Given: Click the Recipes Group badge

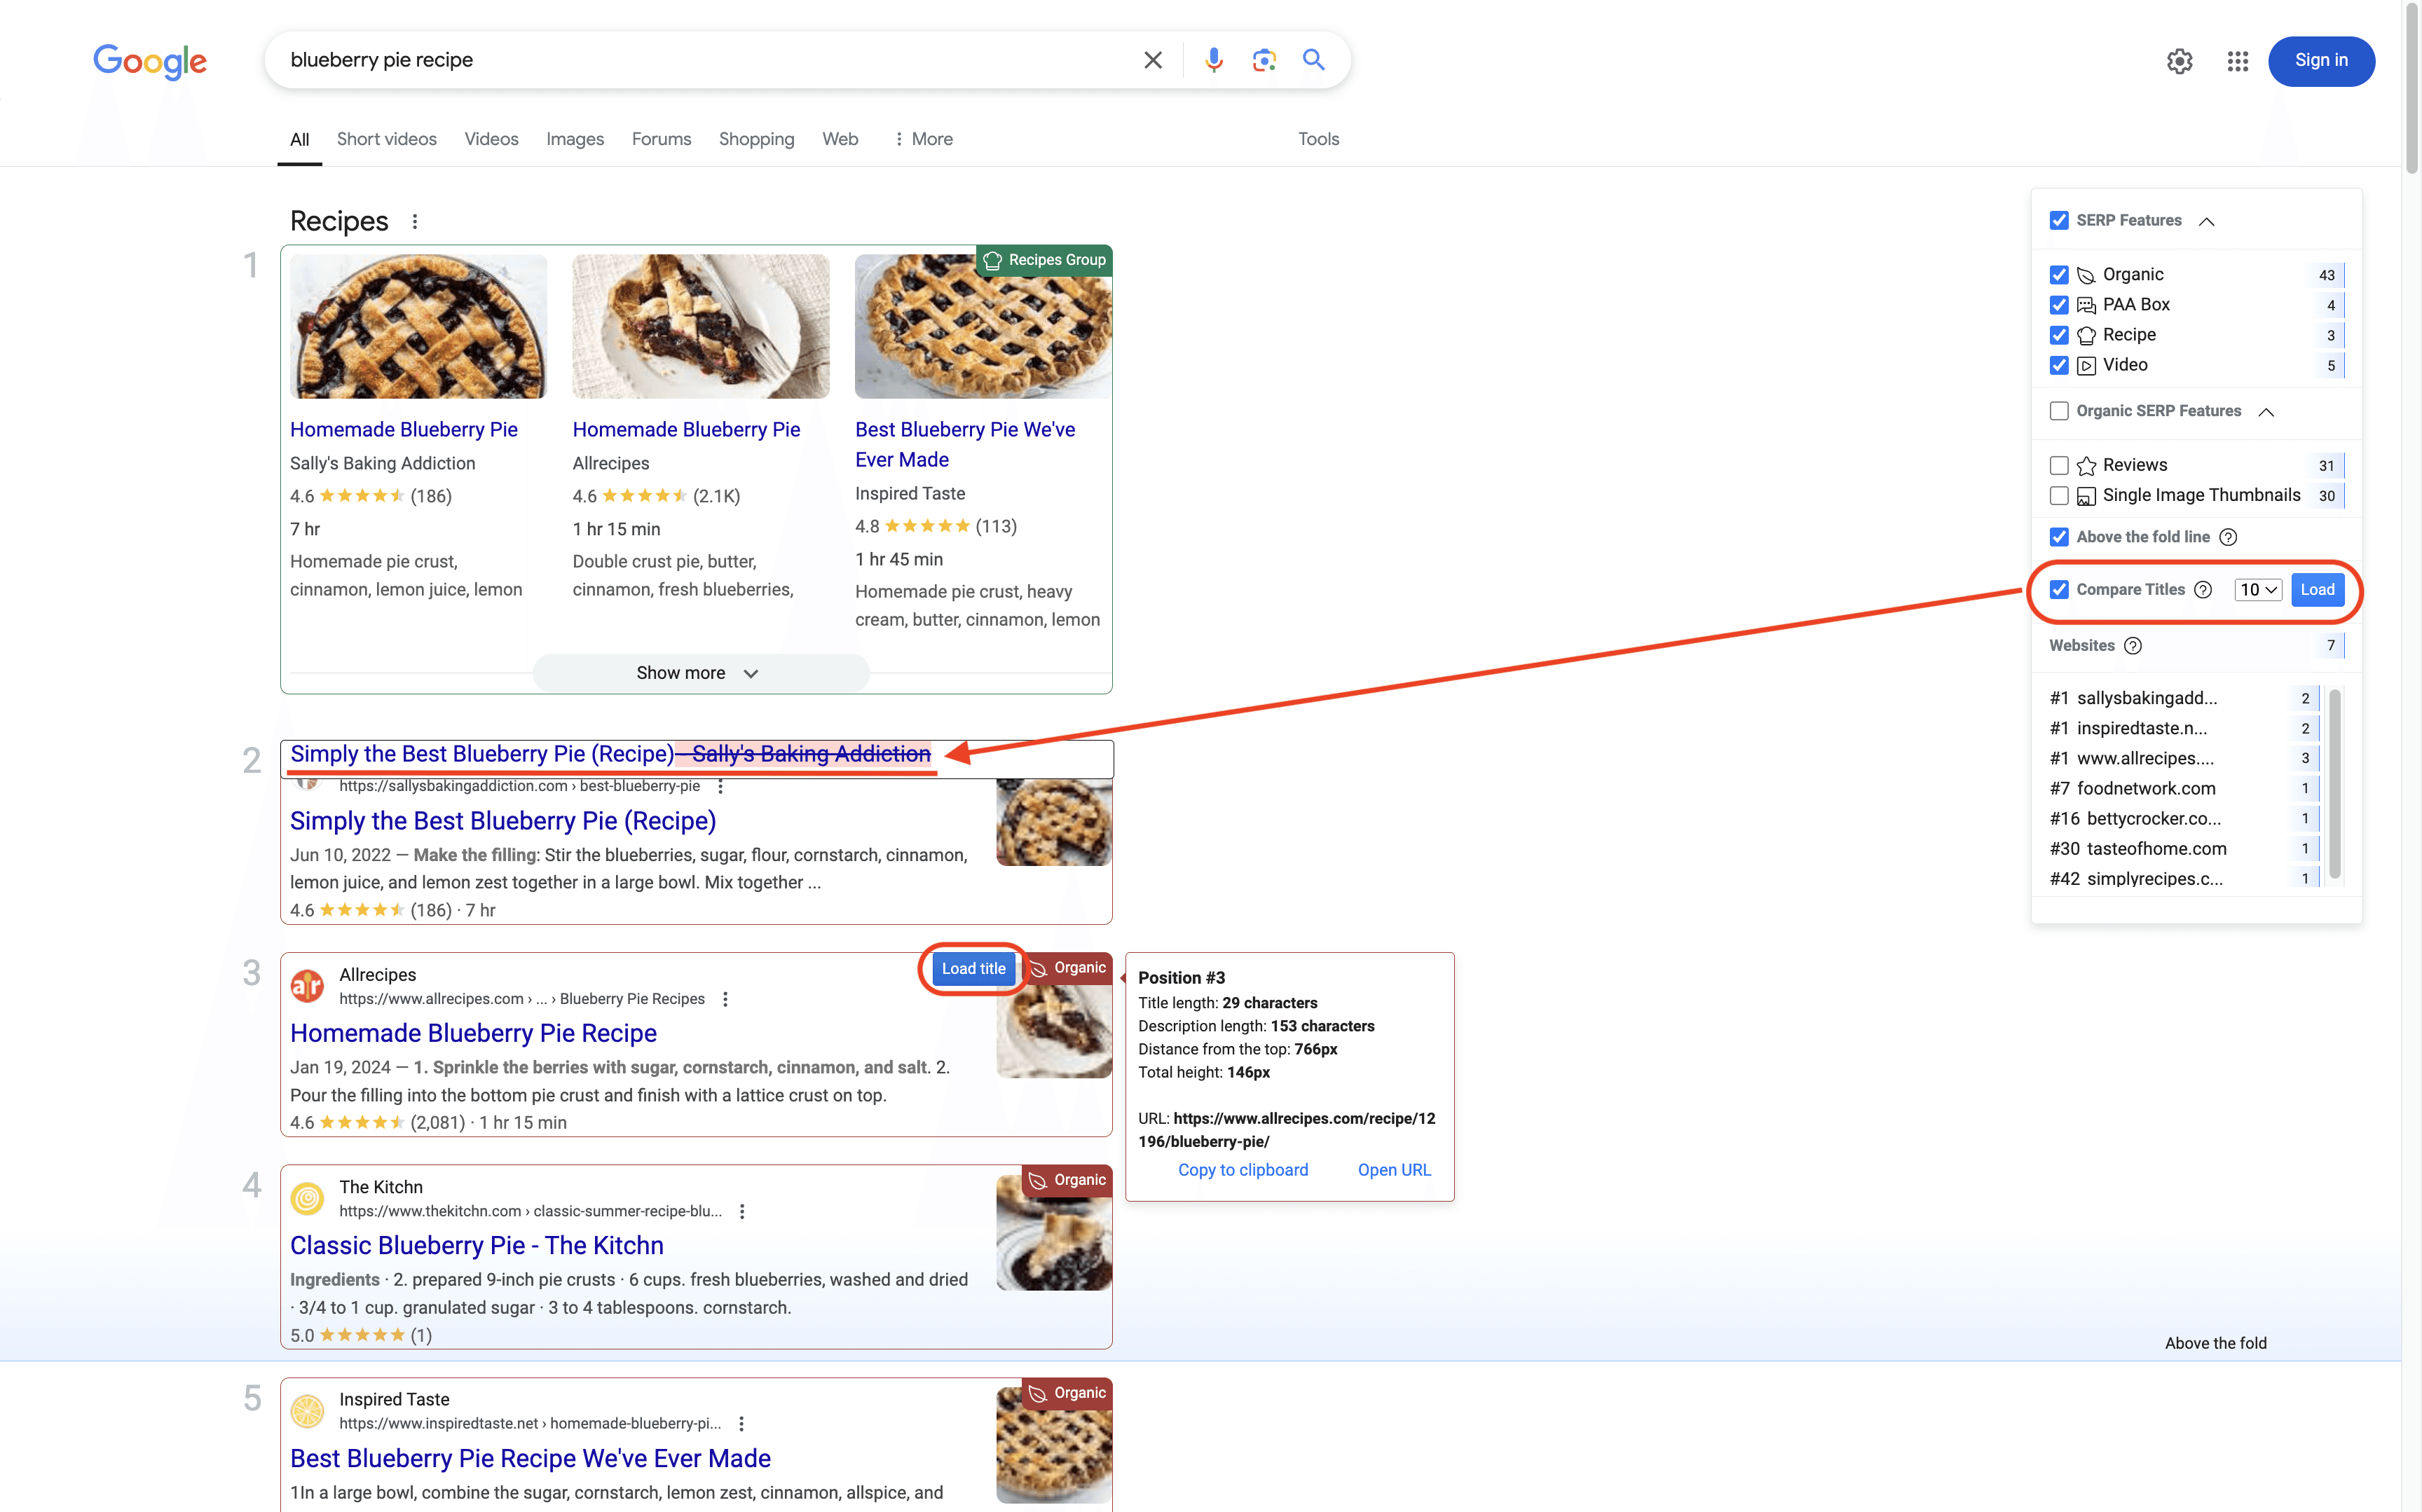Looking at the screenshot, I should 1044,260.
